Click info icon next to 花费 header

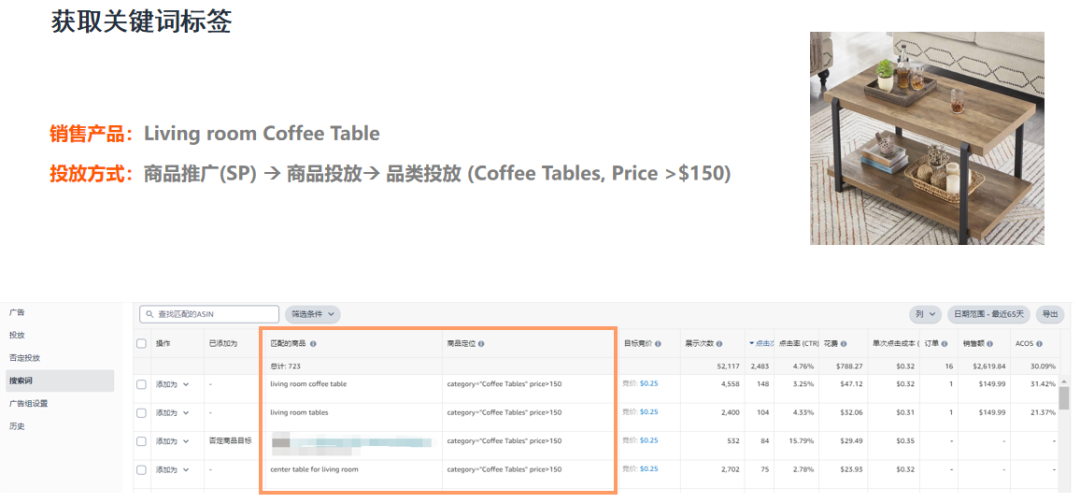pos(843,343)
